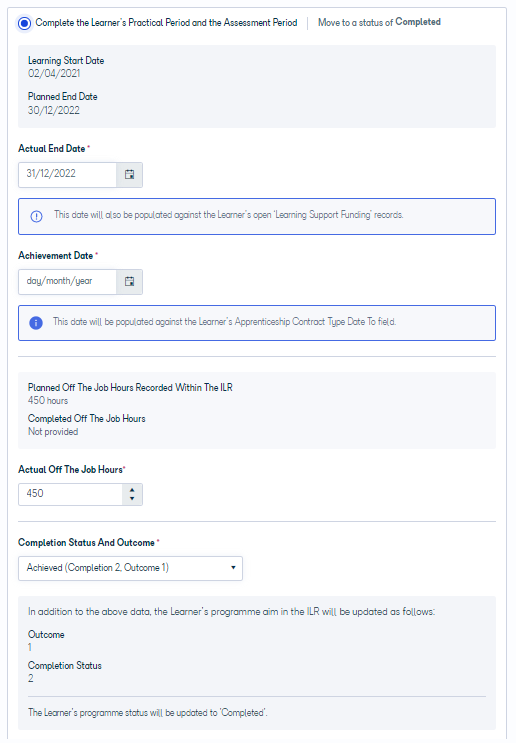Image resolution: width=516 pixels, height=743 pixels.
Task: Click the 'Complete the Learner's Practical Period' option label
Action: 166,23
